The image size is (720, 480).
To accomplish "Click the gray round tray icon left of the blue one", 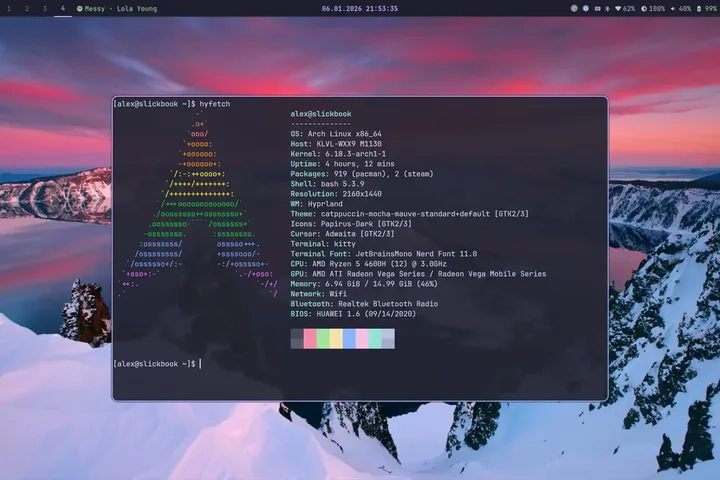I will 574,8.
